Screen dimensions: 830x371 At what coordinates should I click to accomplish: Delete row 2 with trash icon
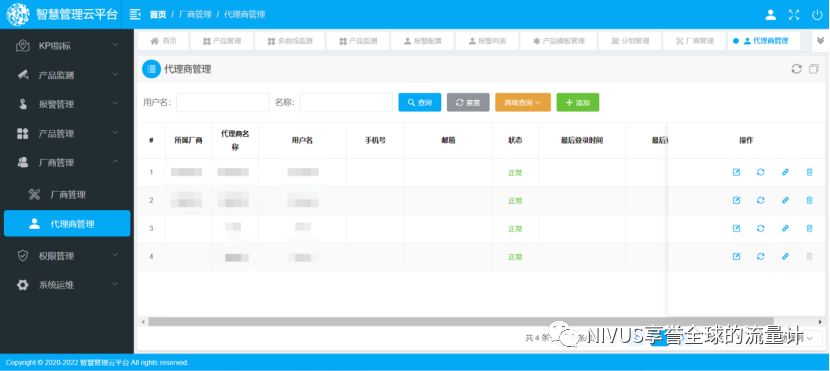(809, 200)
